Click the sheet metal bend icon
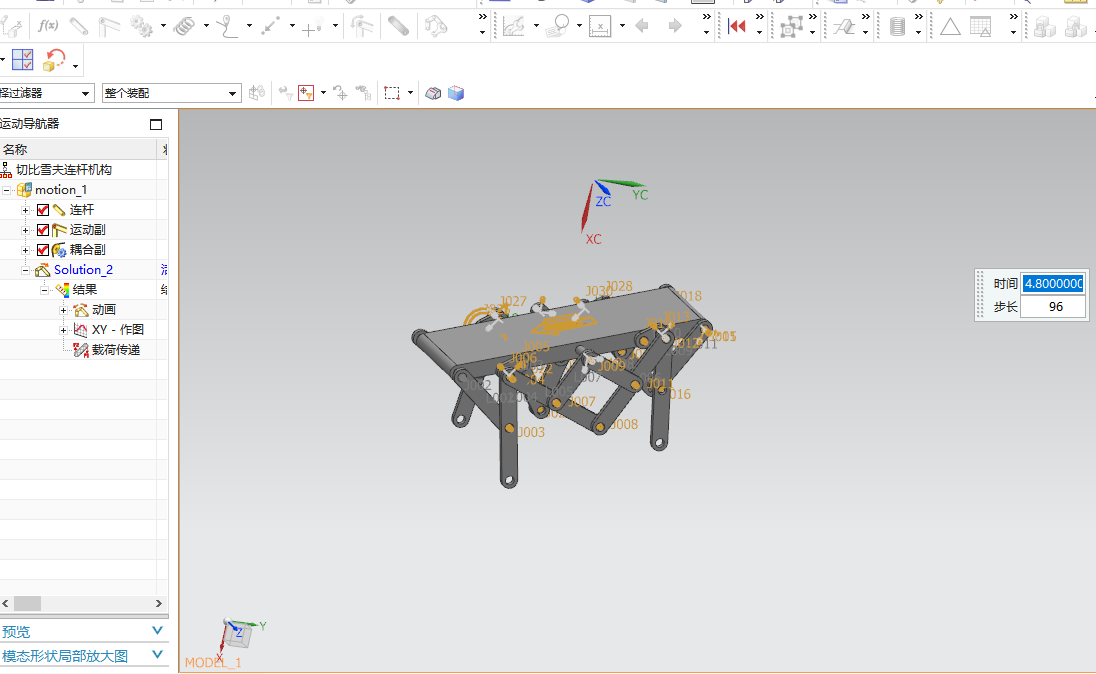The width and height of the screenshot is (1096, 674). [x=844, y=27]
